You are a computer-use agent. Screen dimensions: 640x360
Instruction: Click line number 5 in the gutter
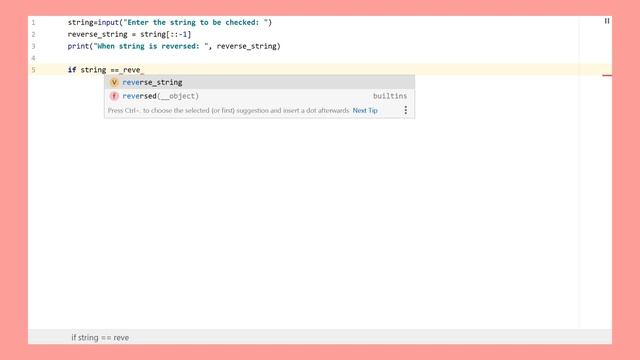(x=33, y=70)
